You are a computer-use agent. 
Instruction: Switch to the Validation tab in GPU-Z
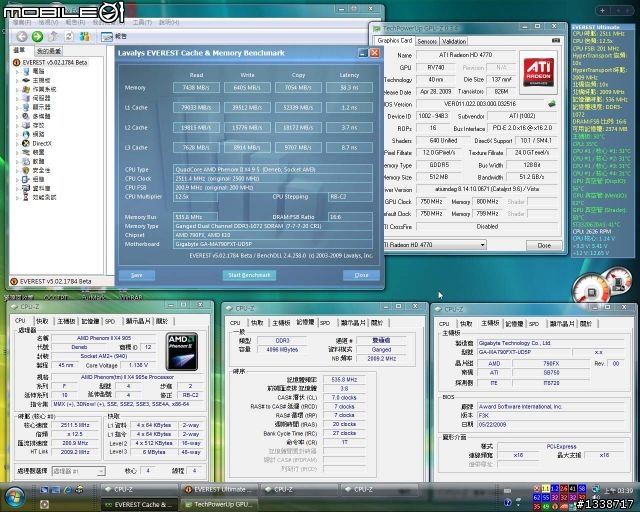coord(454,41)
